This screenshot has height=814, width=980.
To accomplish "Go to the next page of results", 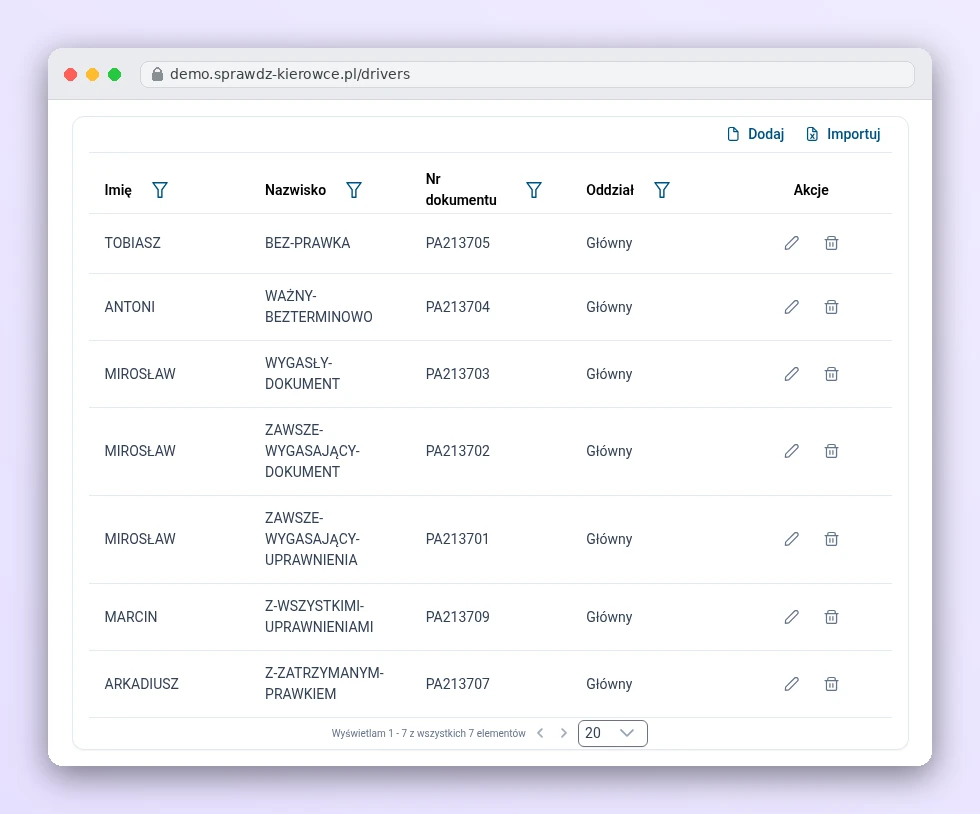I will tap(564, 733).
